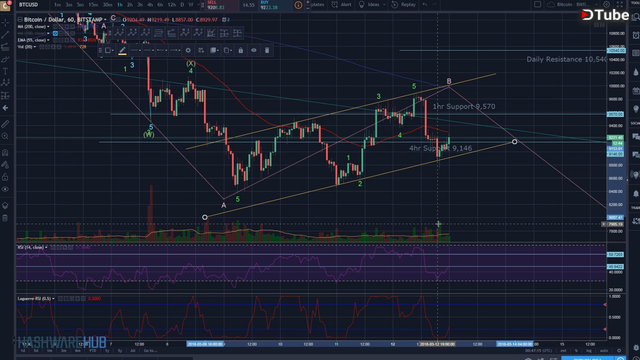Start the Replay button

click(x=404, y=4)
